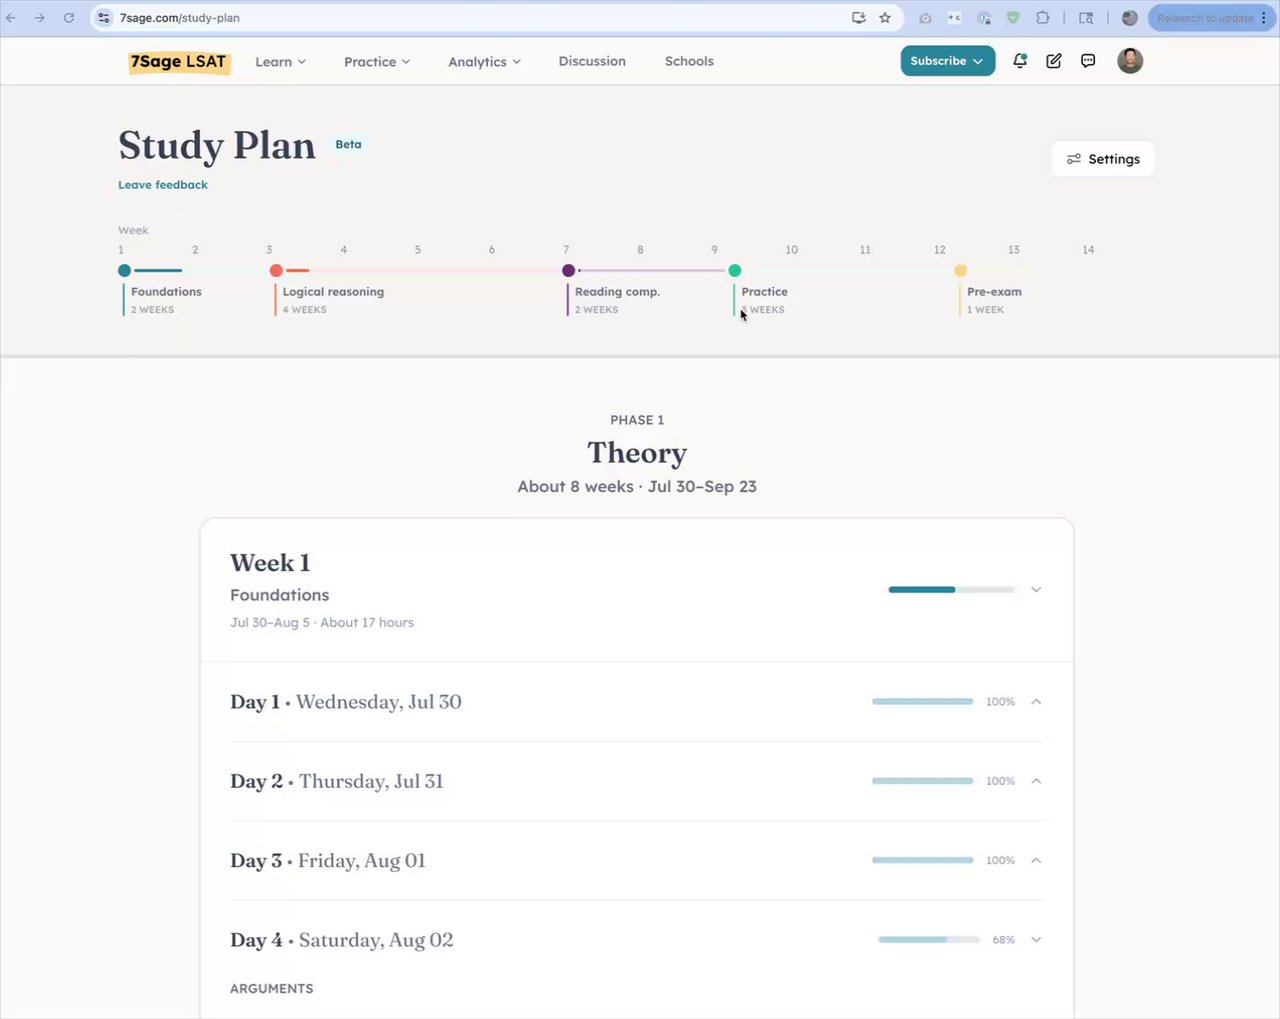
Task: Click the Pre-exam timeline marker dot
Action: pyautogui.click(x=960, y=270)
